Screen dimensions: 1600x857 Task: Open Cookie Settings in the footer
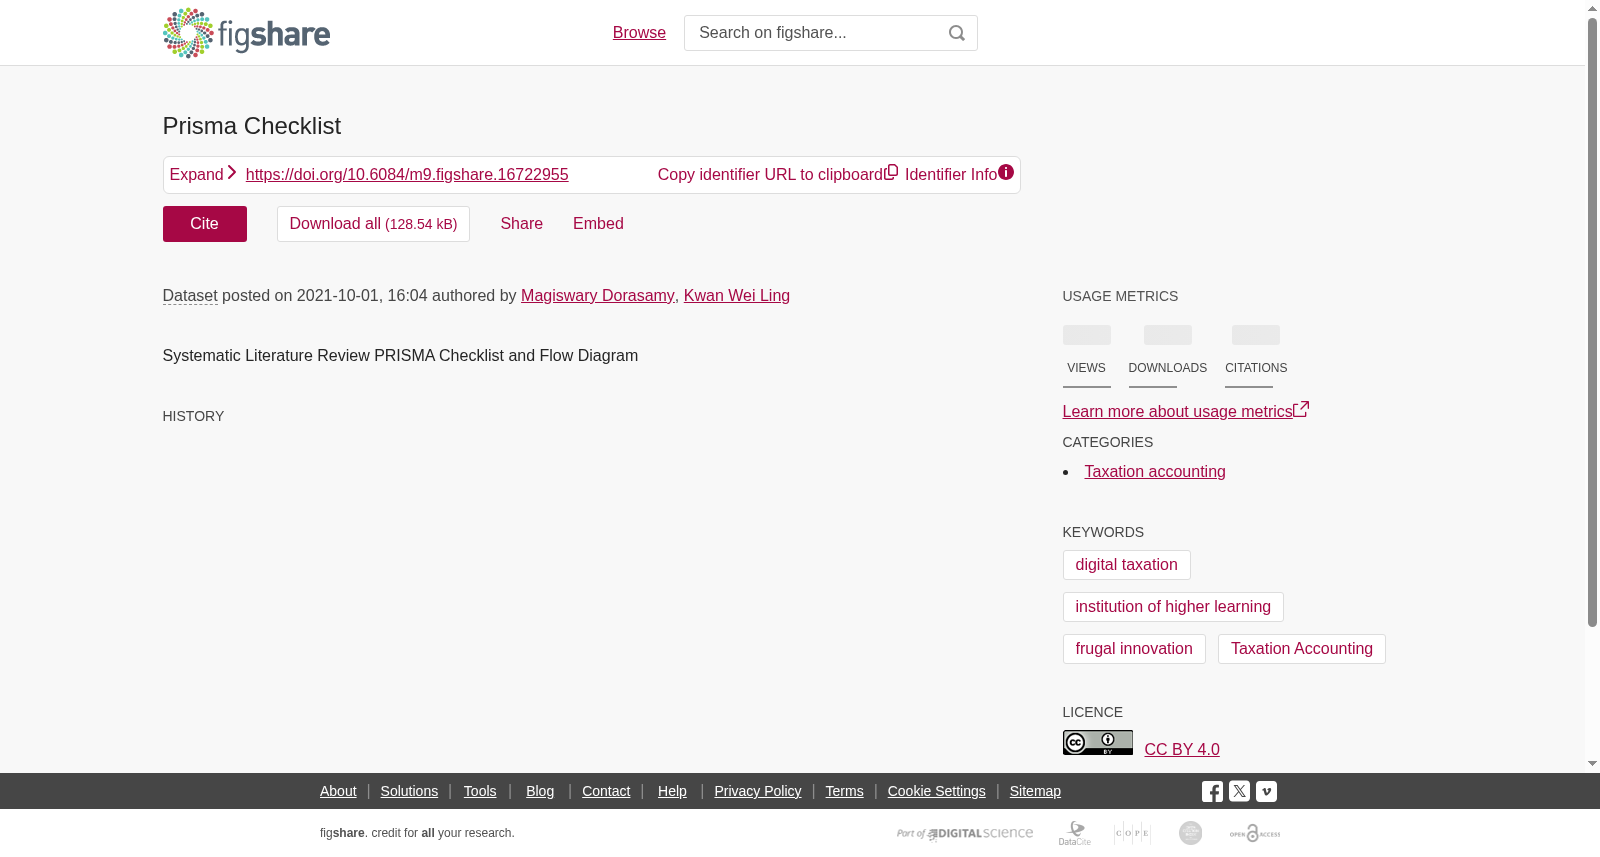pyautogui.click(x=937, y=791)
